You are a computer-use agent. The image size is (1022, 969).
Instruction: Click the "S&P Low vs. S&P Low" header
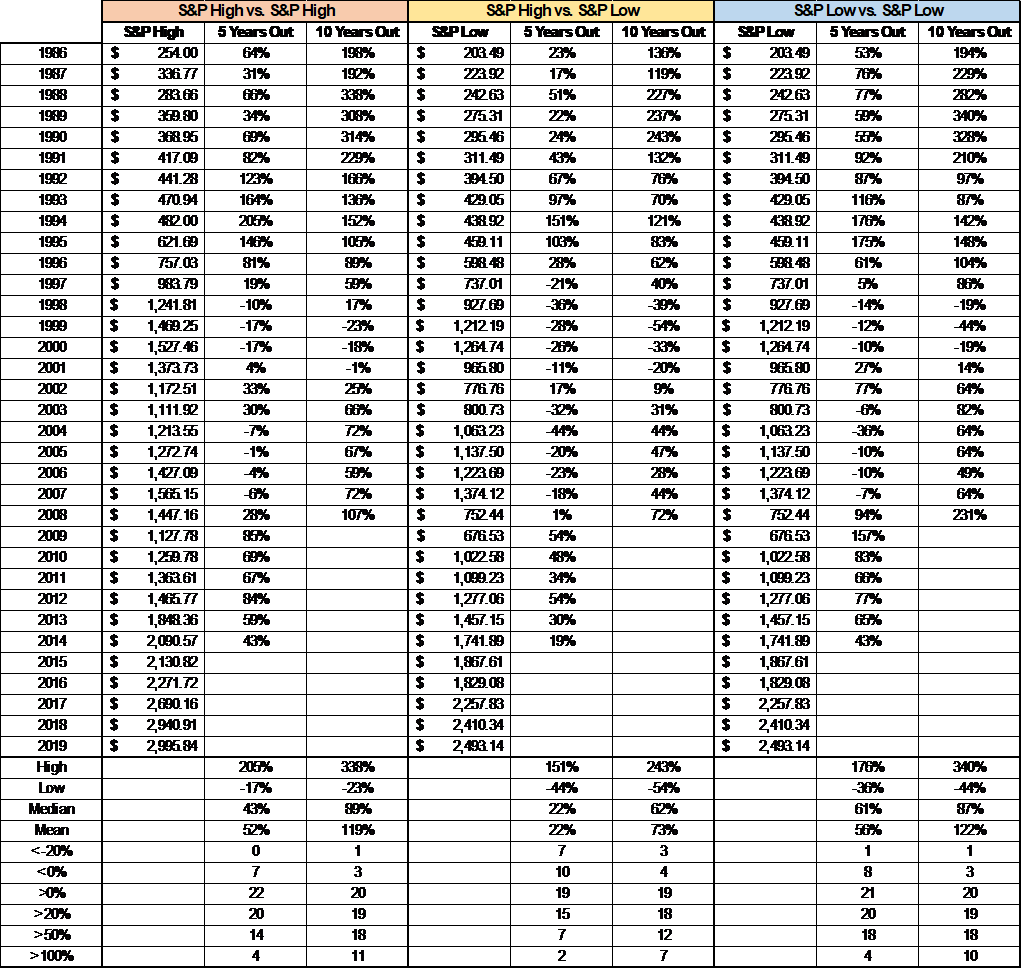pos(867,11)
